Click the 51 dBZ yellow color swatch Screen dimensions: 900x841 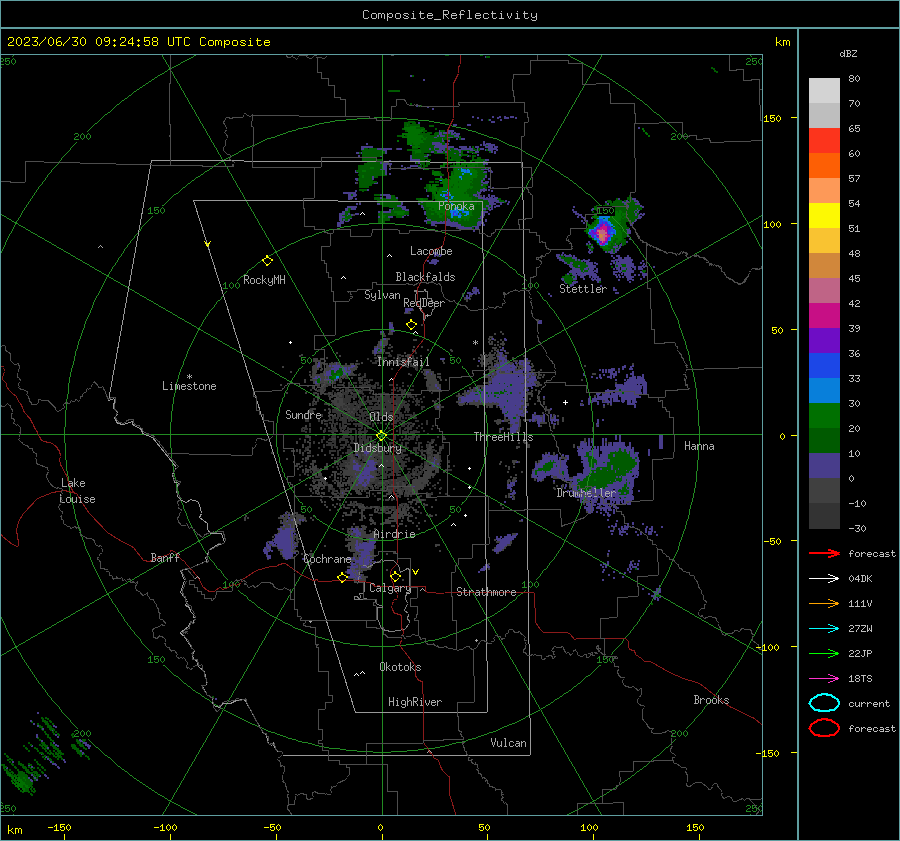pos(824,215)
